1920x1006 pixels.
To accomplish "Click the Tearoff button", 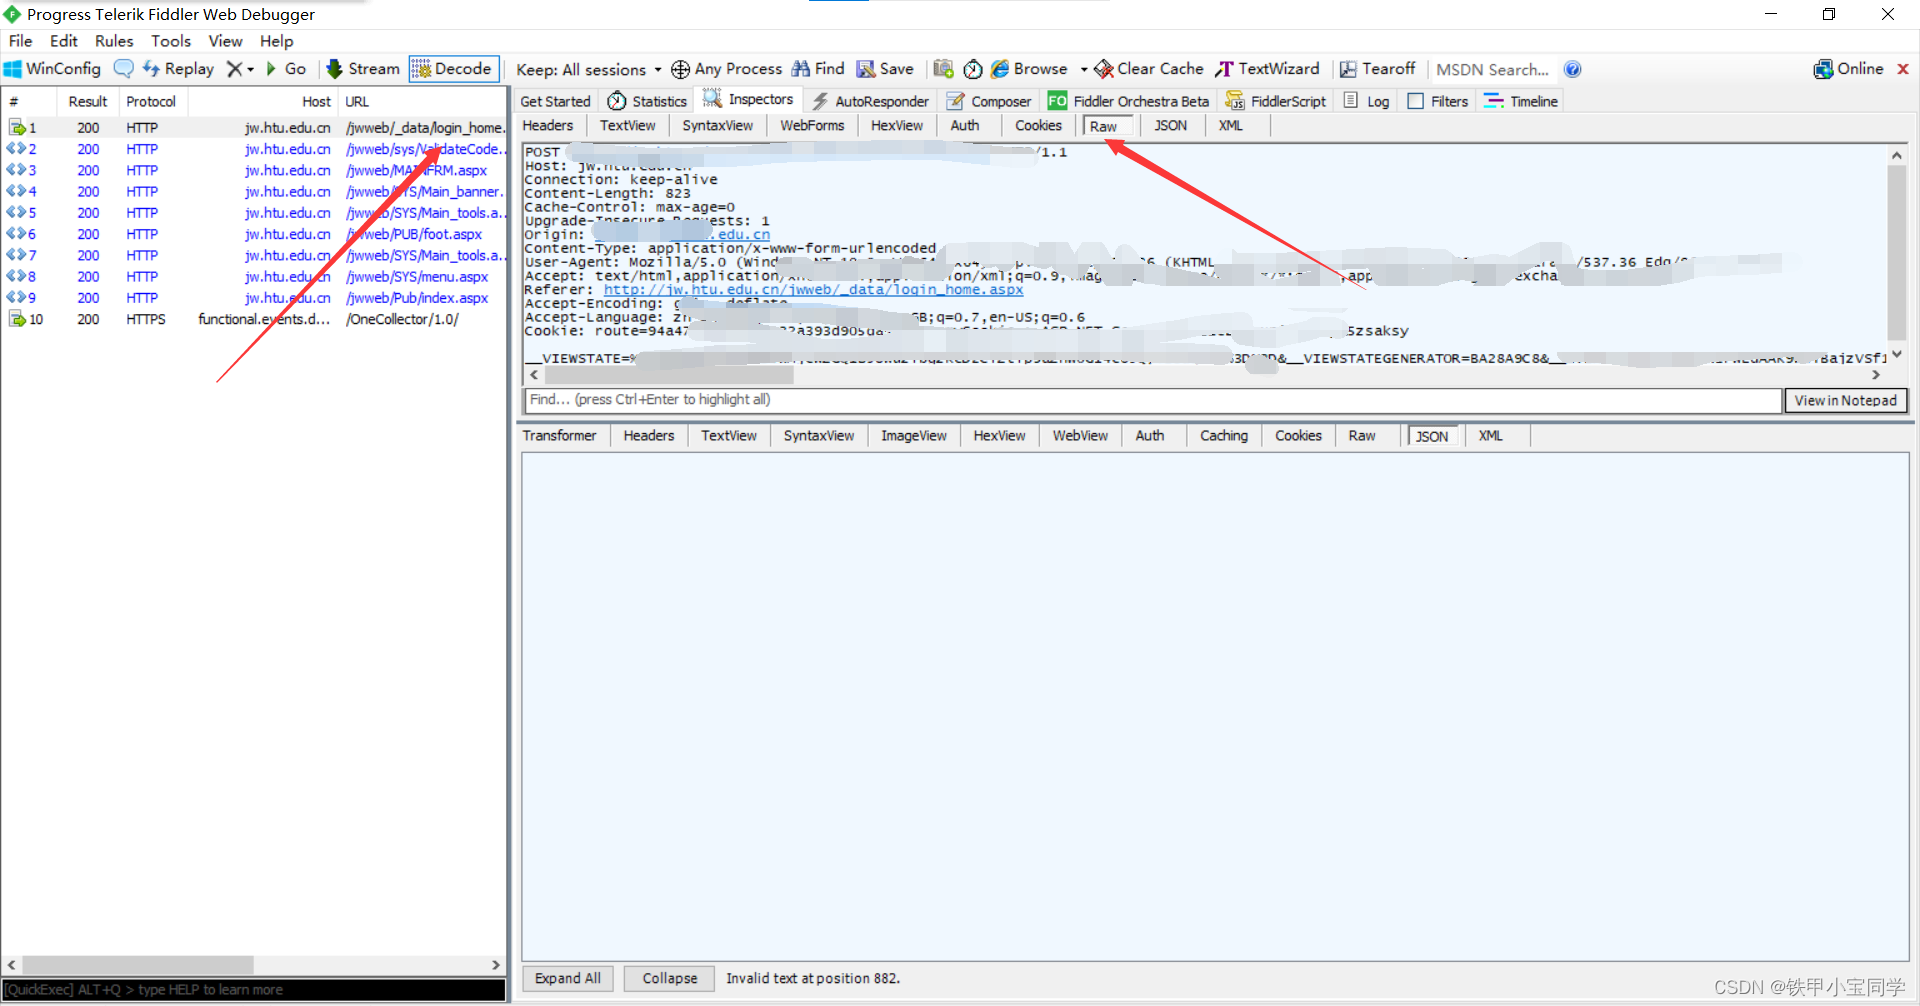I will coord(1377,69).
